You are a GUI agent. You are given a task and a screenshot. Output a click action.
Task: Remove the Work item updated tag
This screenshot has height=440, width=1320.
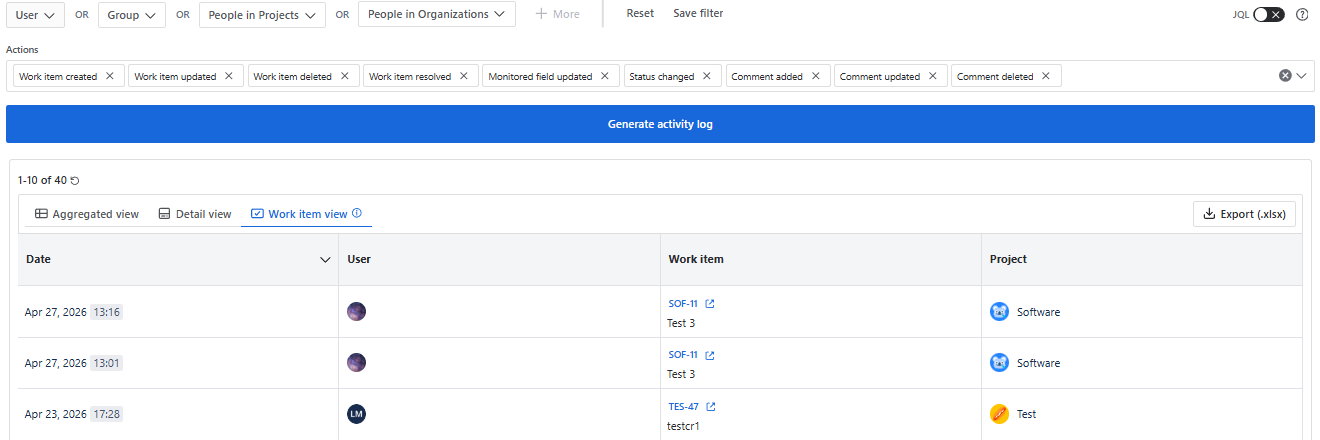228,76
